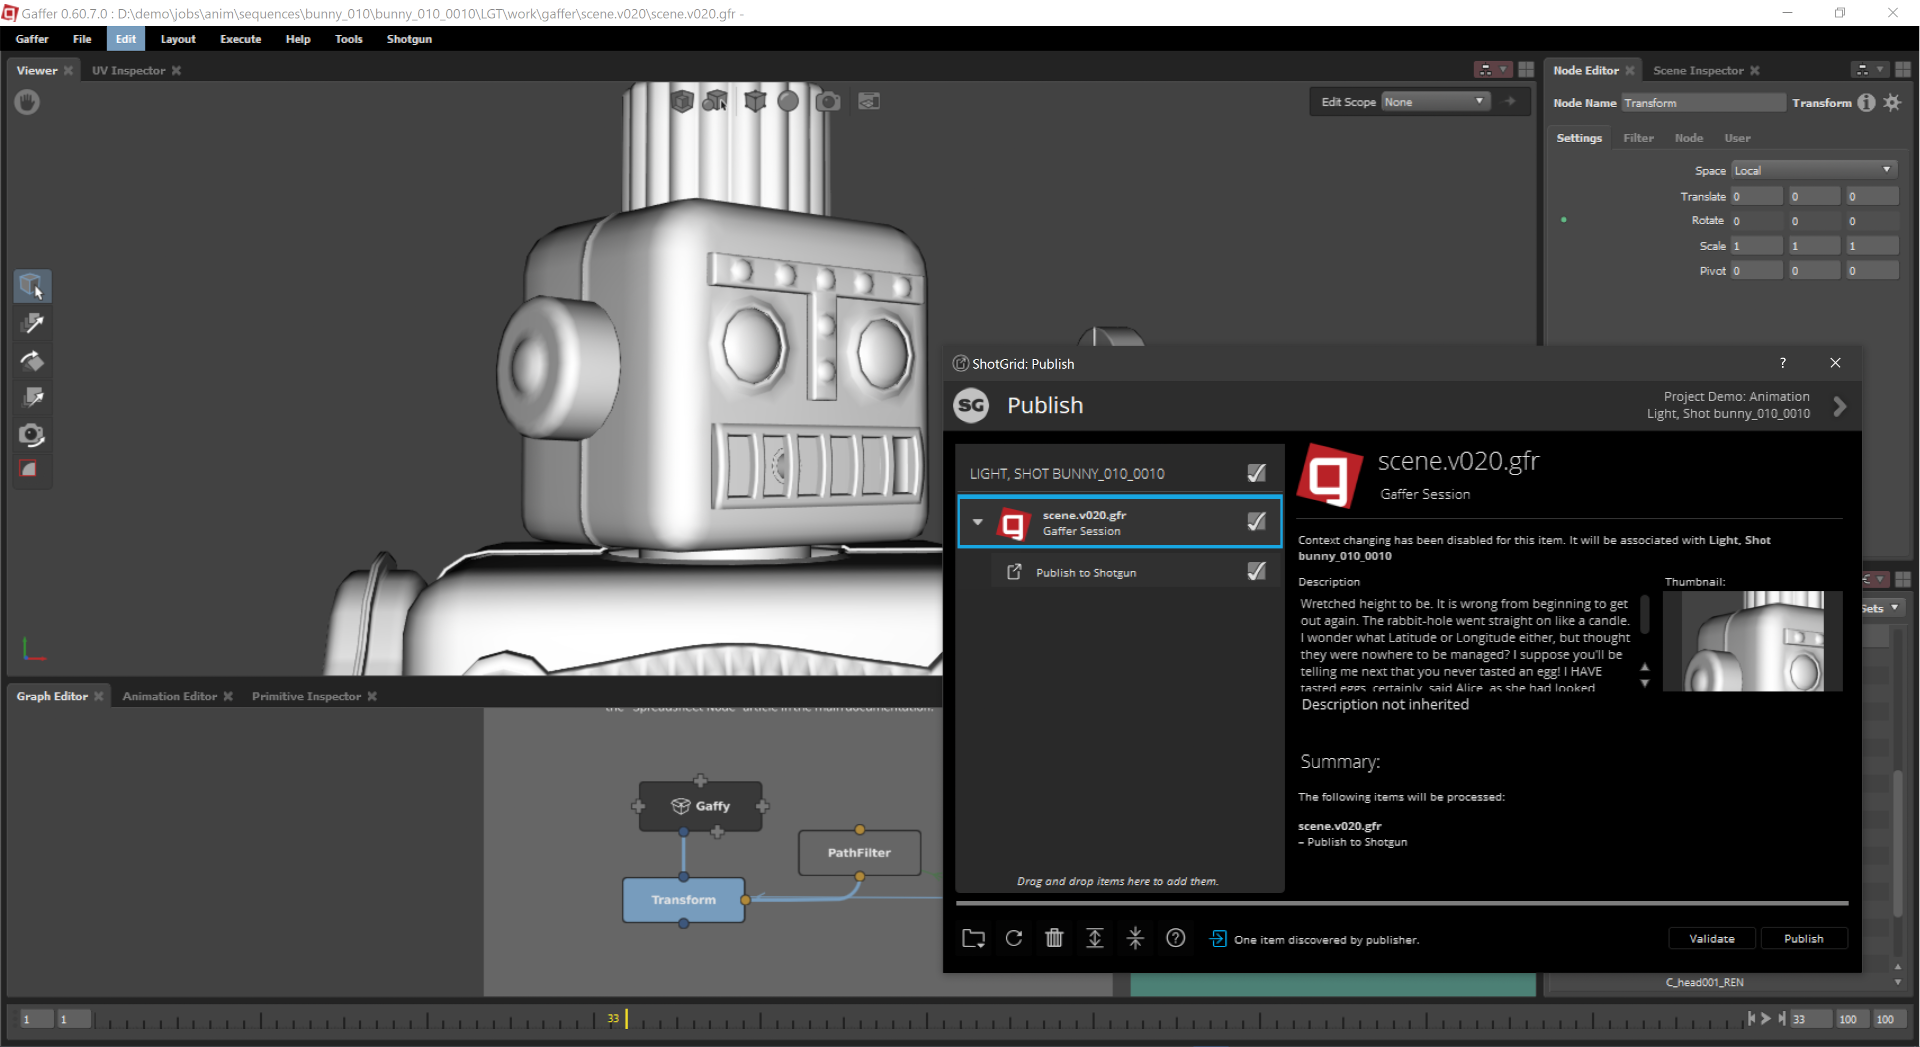Image resolution: width=1920 pixels, height=1047 pixels.
Task: Click the blue log arrow icon by the status
Action: [x=1218, y=938]
